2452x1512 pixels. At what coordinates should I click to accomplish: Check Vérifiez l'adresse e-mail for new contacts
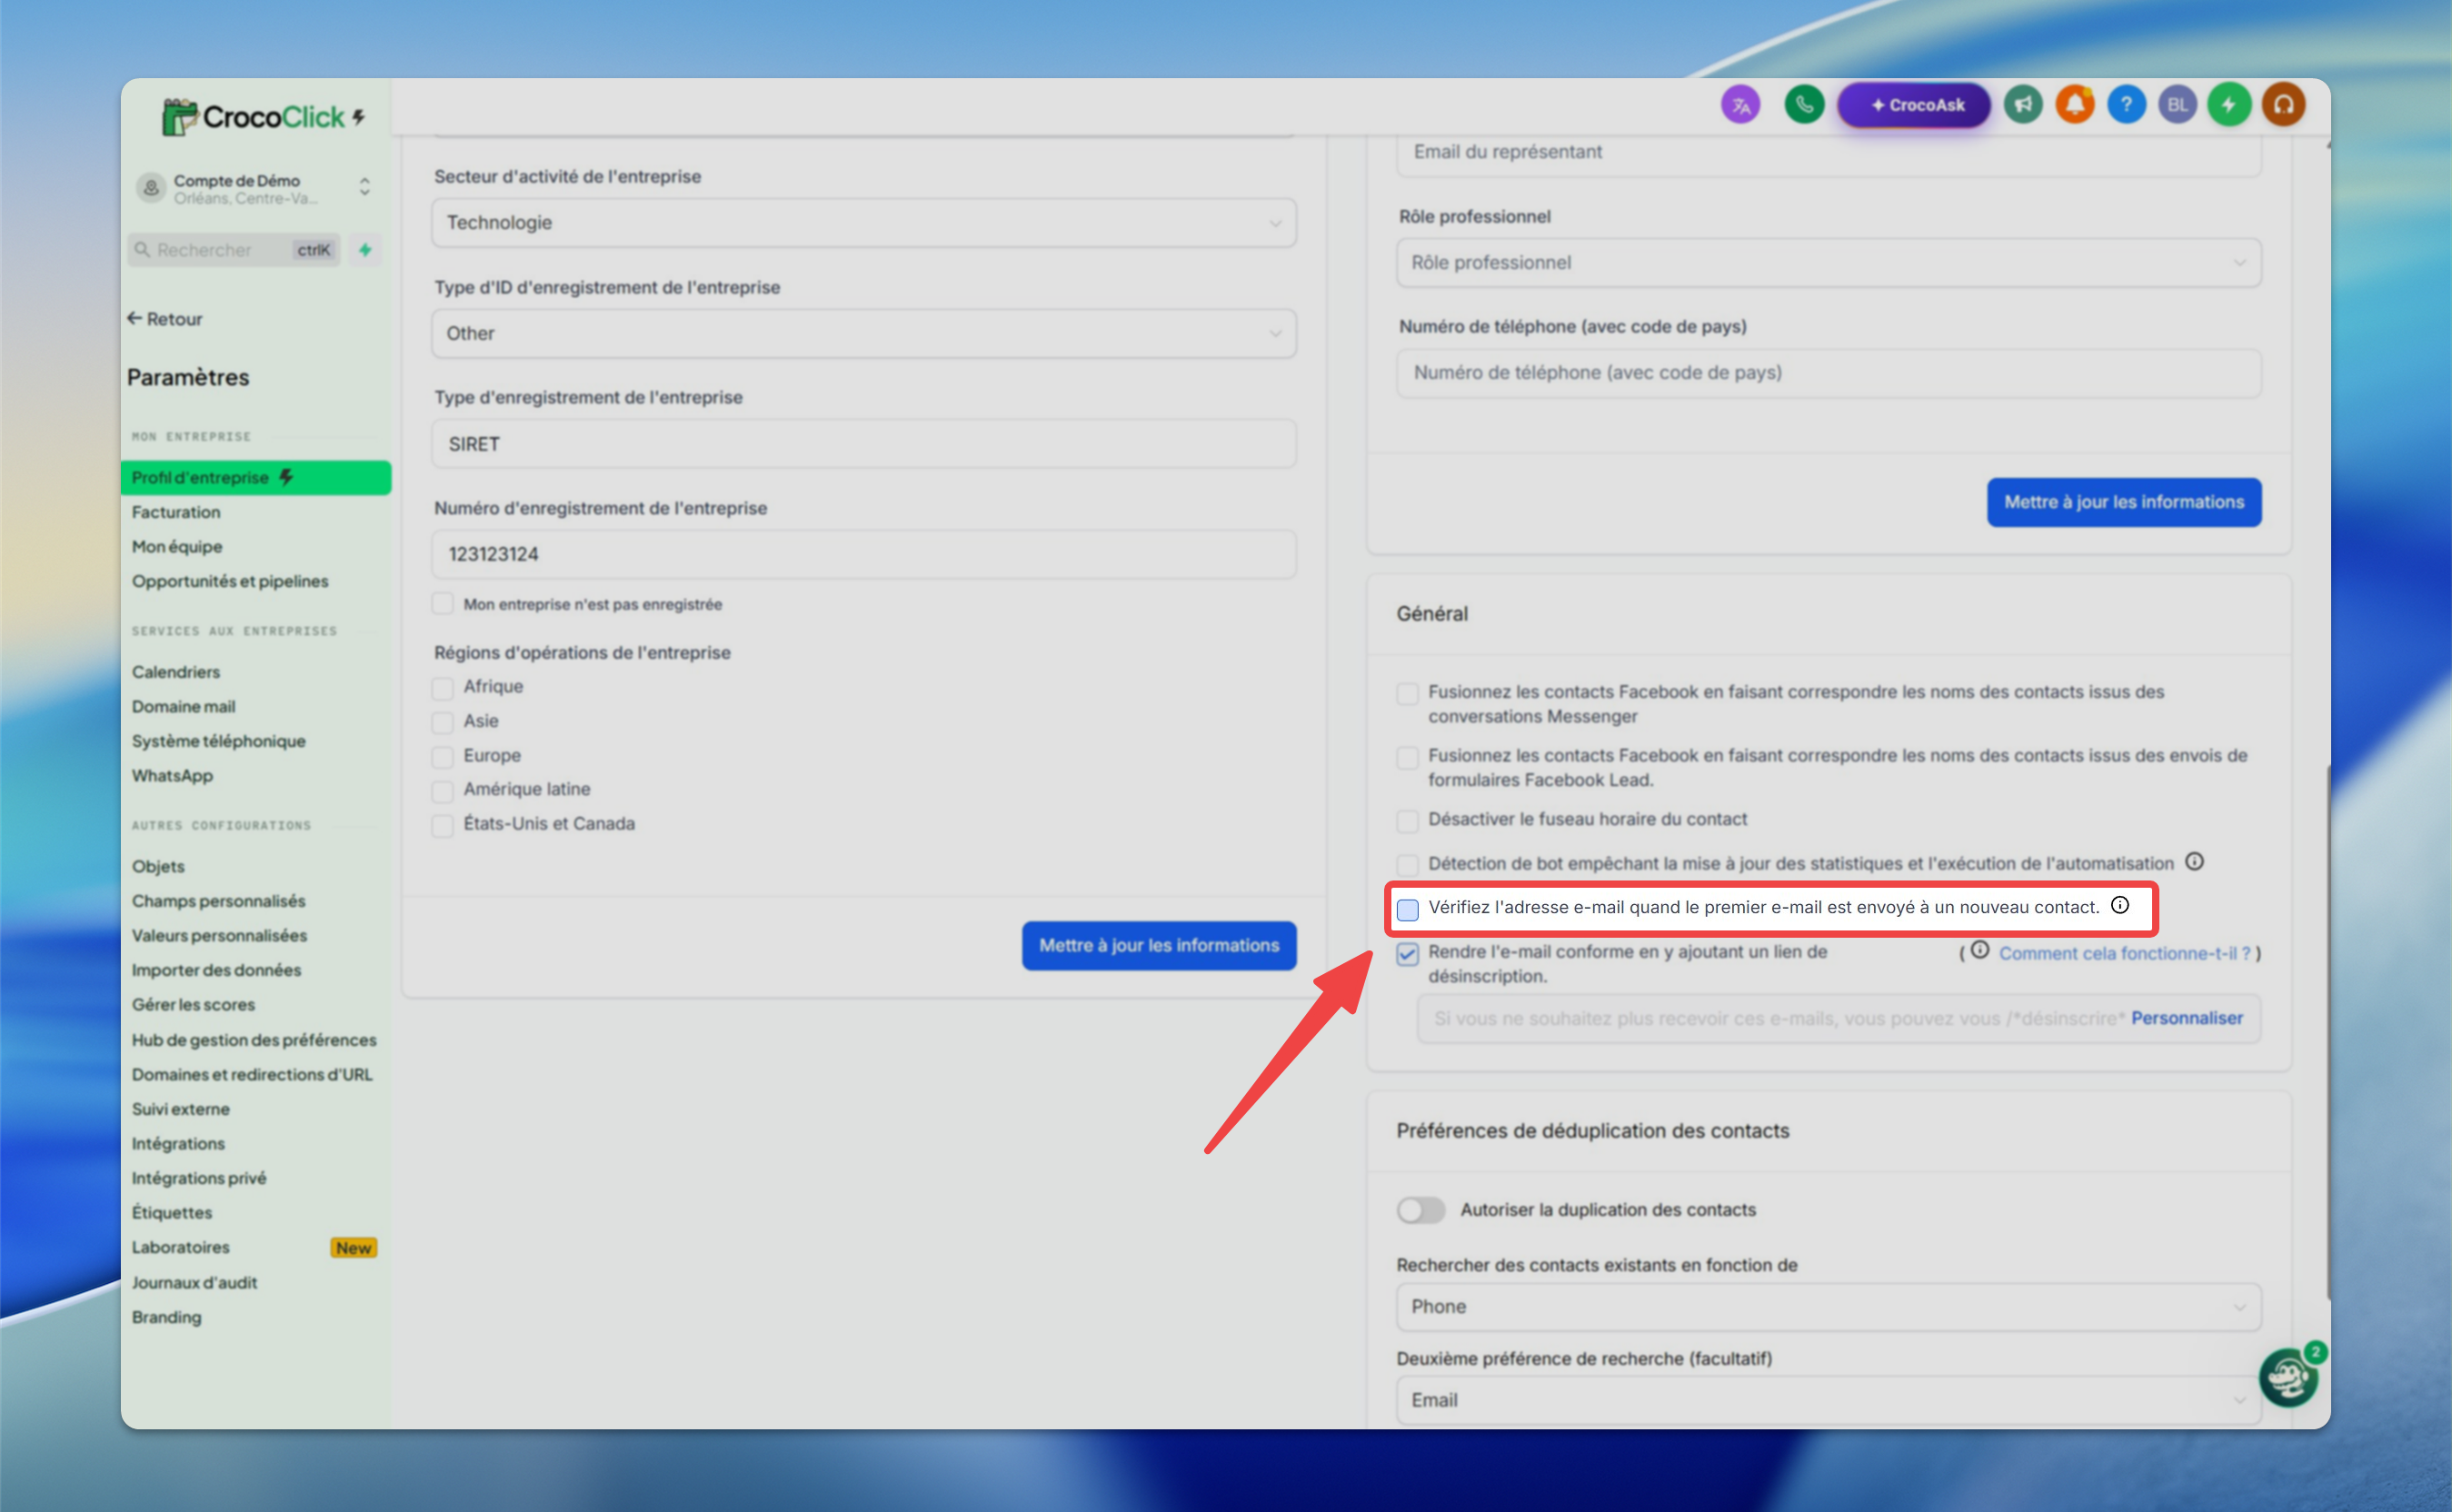pos(1407,909)
